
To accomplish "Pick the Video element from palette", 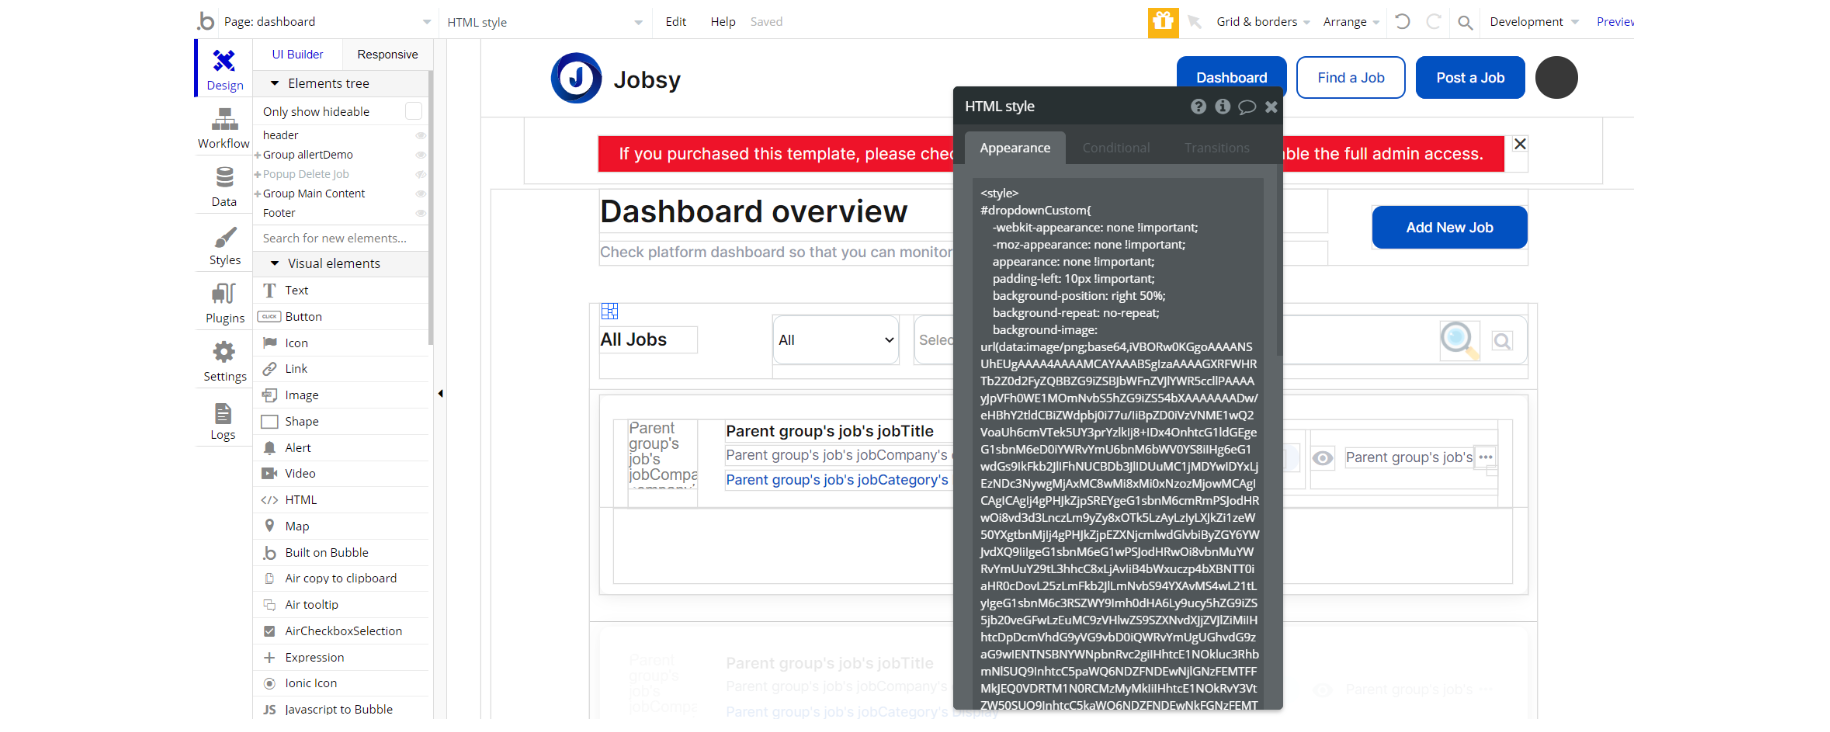I will pos(342,474).
